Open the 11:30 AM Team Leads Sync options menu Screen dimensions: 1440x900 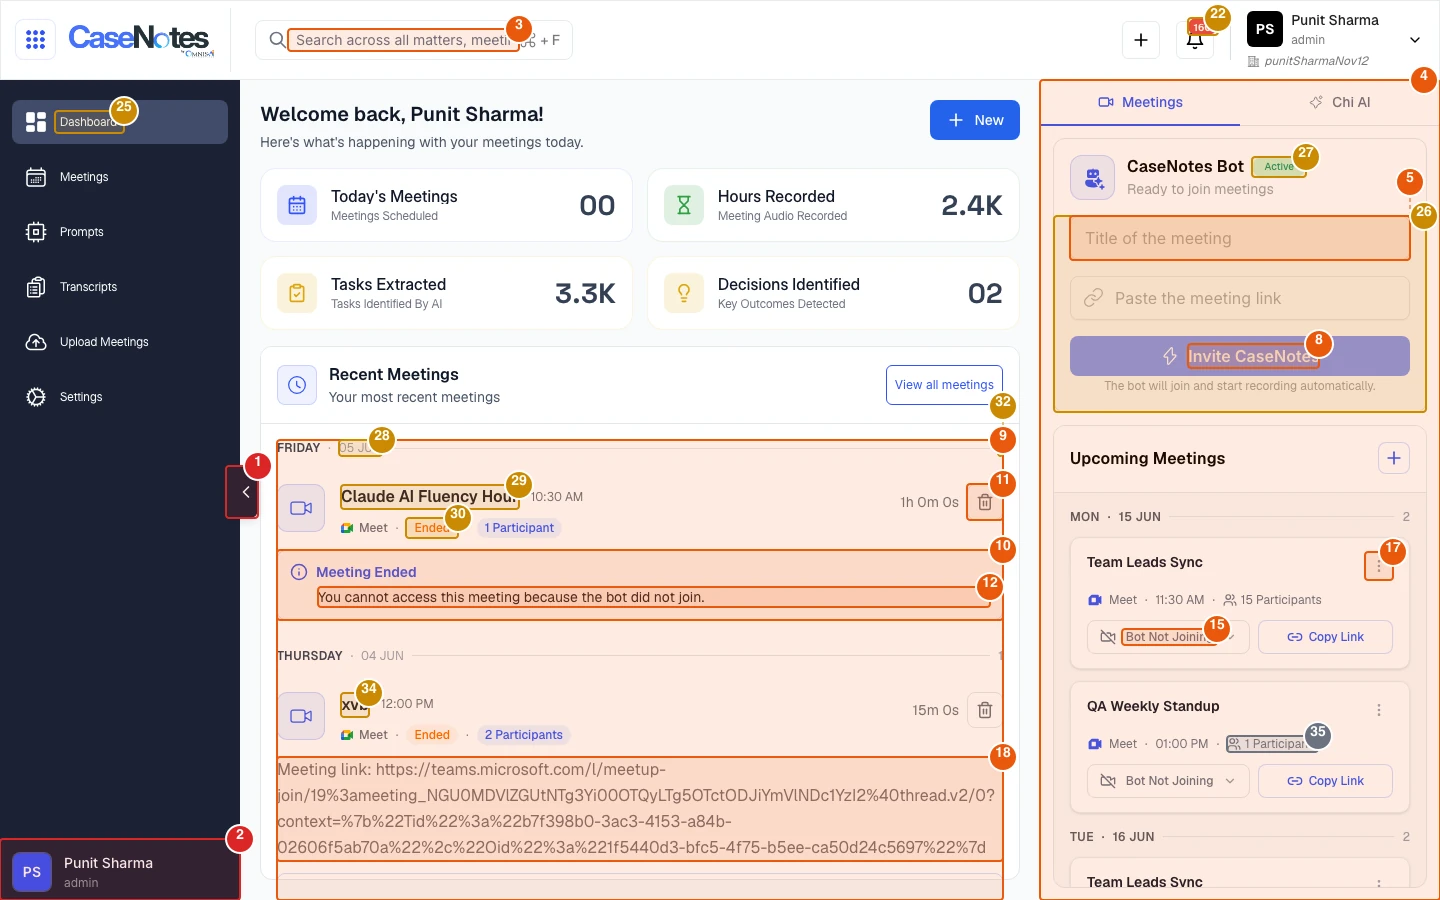click(x=1379, y=566)
